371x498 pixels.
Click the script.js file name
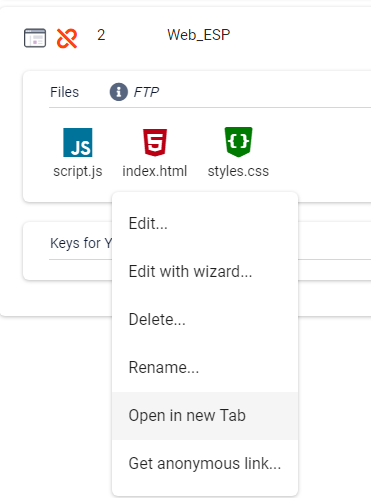pos(78,171)
